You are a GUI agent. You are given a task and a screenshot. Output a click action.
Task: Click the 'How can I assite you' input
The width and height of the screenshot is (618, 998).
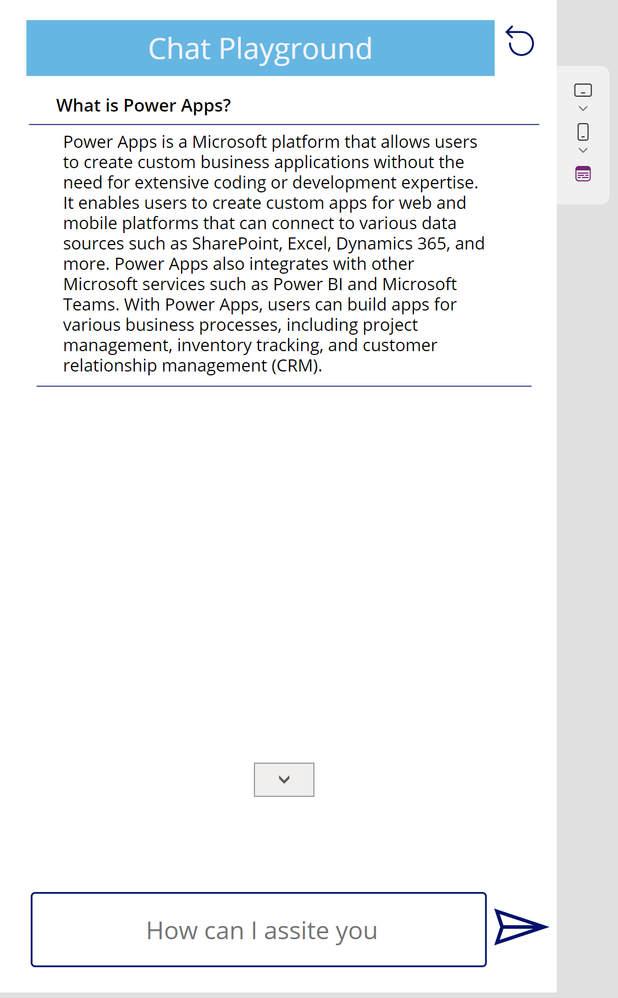point(259,929)
